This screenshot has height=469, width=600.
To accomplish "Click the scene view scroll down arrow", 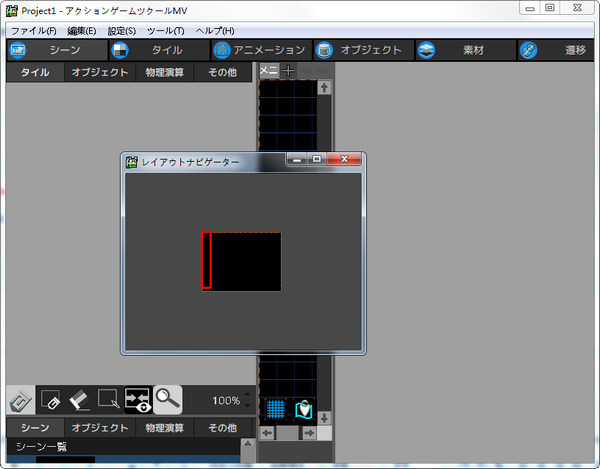I will [324, 418].
